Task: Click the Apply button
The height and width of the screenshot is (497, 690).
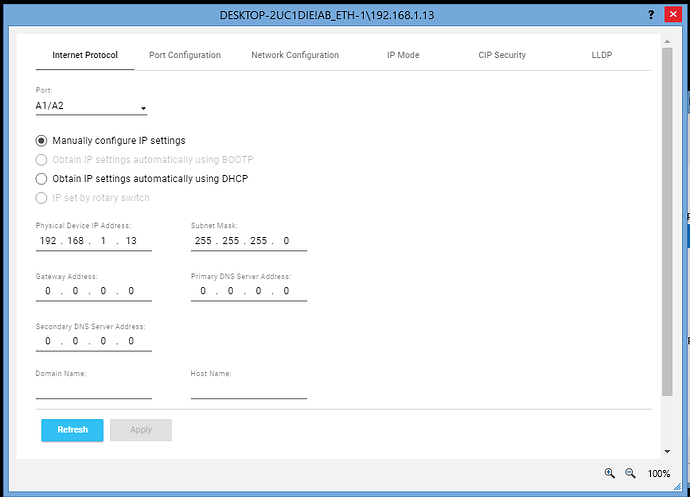Action: coord(141,430)
